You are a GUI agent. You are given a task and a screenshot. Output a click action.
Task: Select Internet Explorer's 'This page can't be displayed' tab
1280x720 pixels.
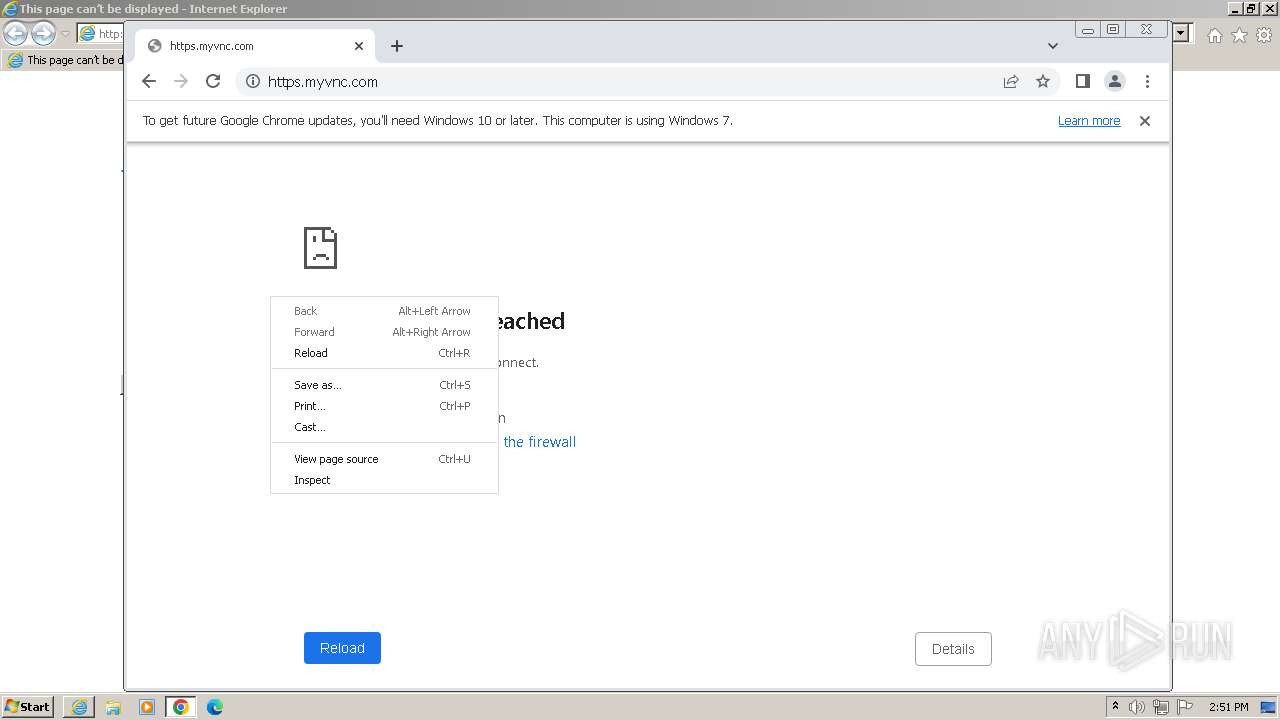(x=63, y=60)
